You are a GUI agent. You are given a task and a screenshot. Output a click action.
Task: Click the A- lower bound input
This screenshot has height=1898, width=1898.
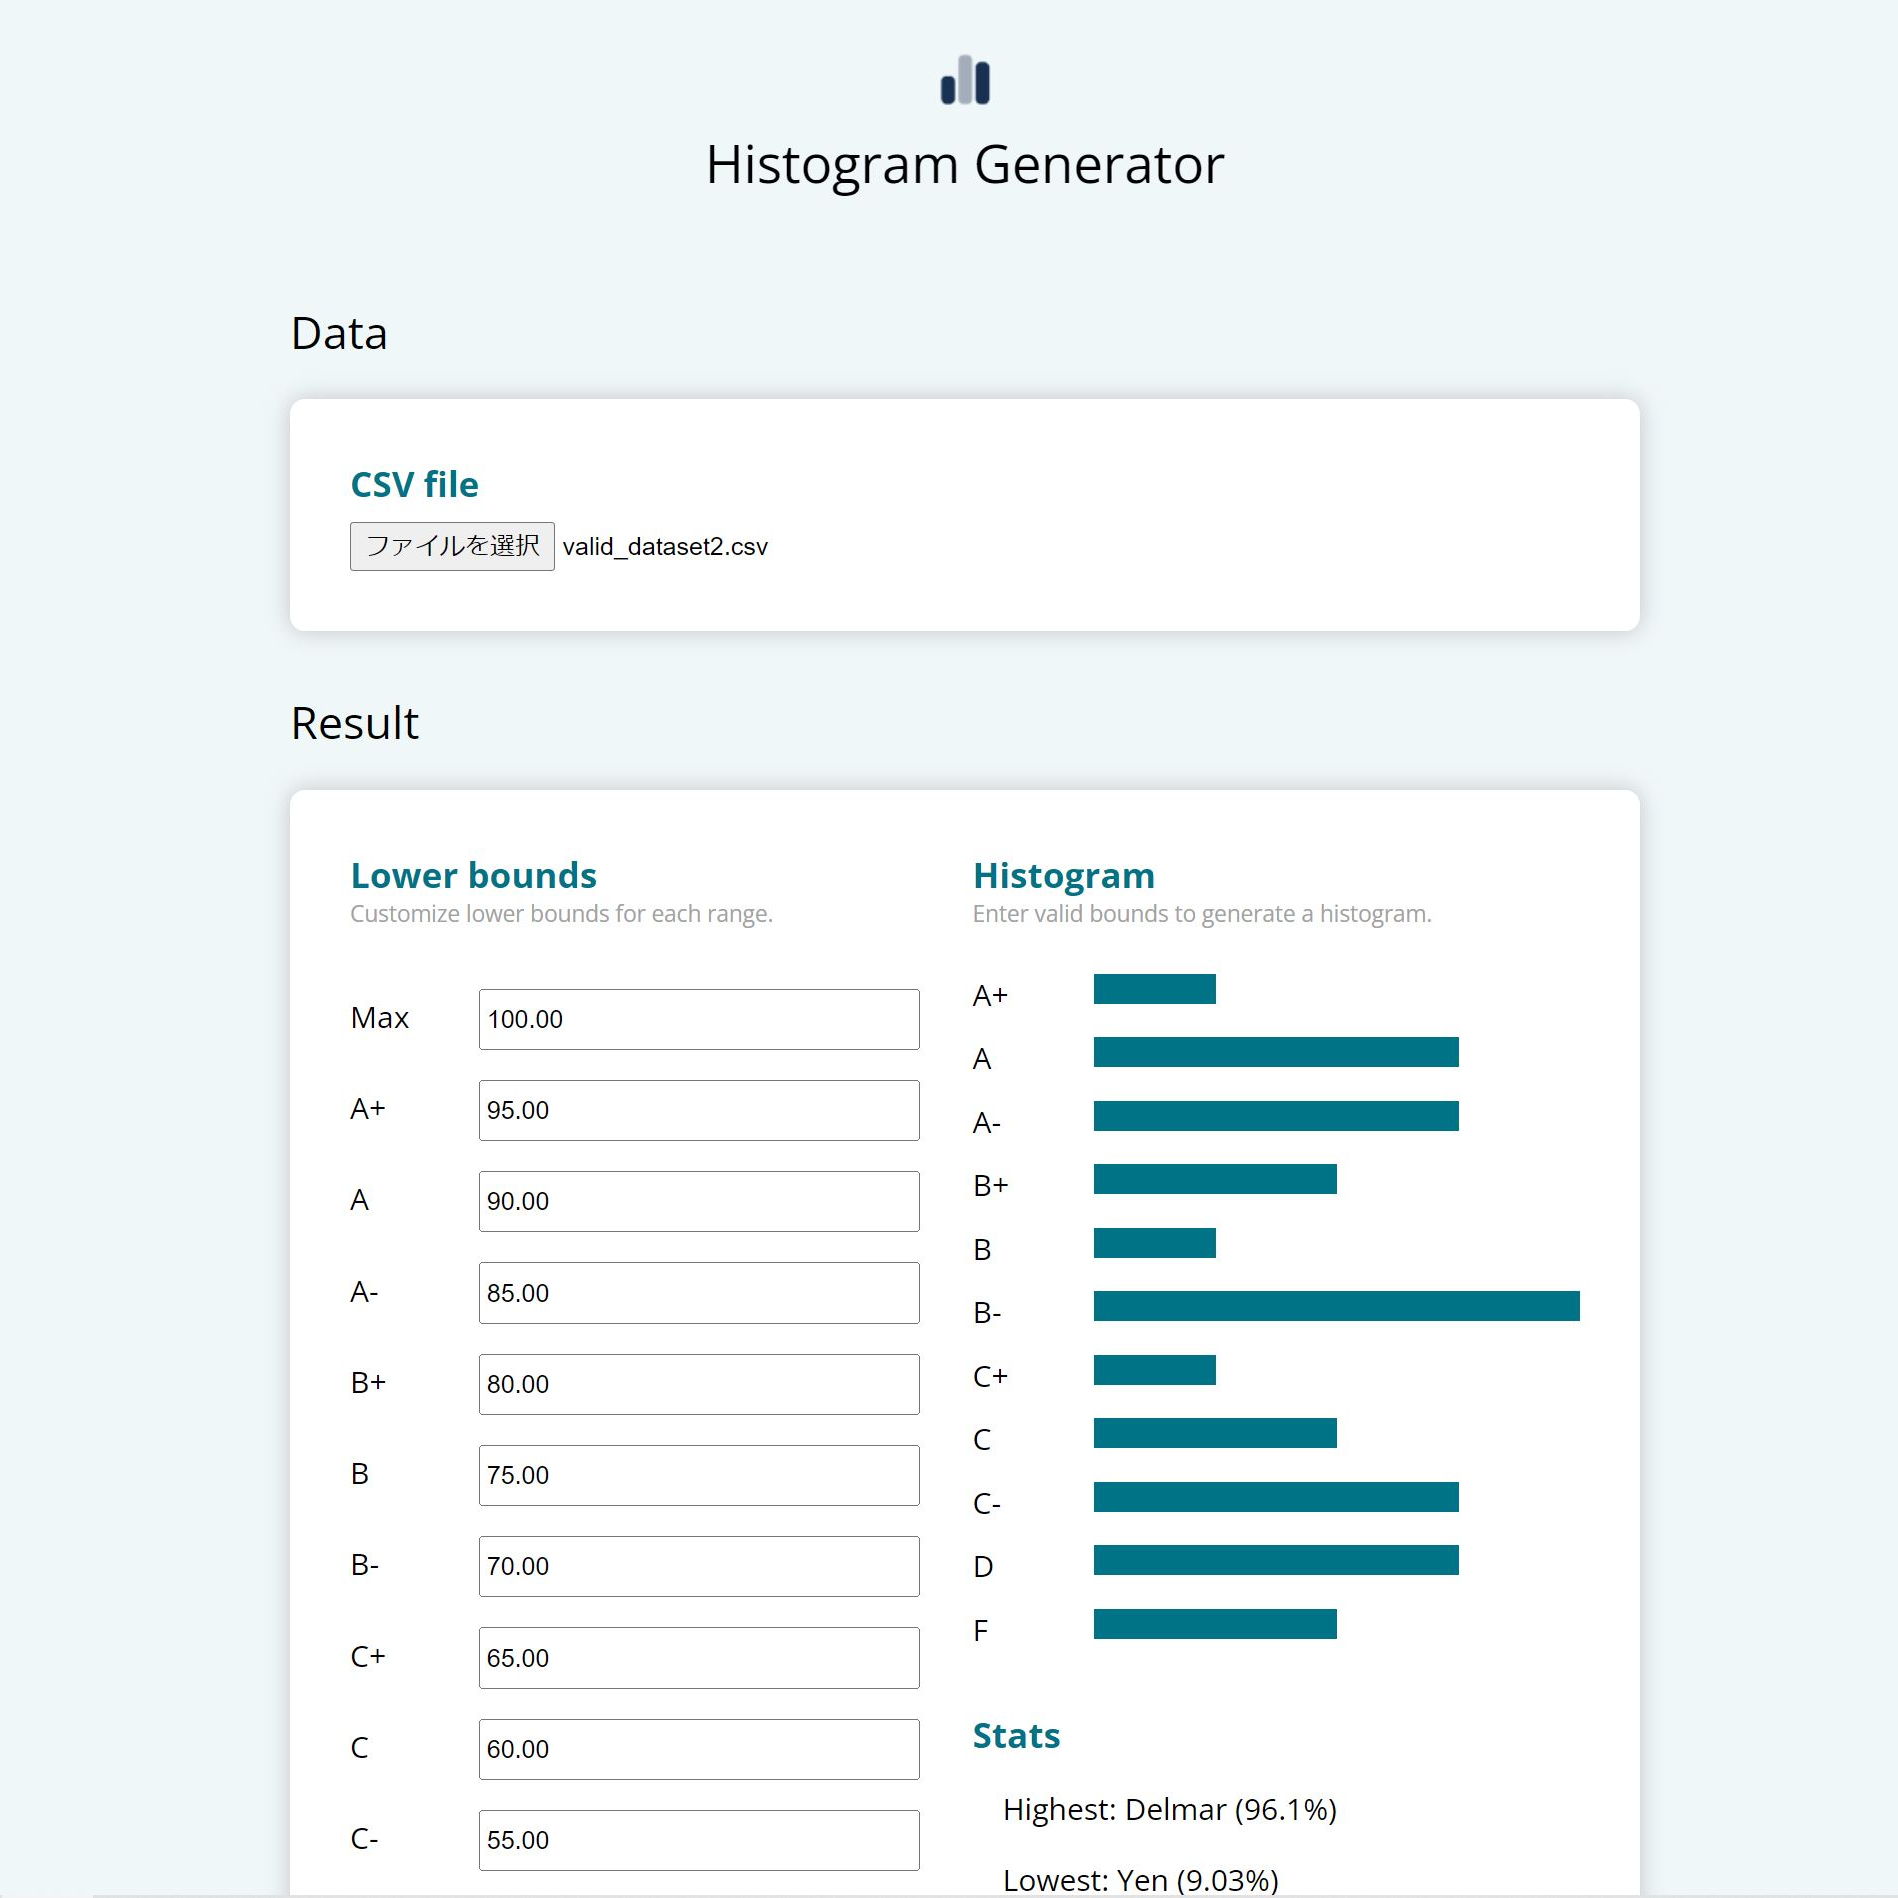698,1293
